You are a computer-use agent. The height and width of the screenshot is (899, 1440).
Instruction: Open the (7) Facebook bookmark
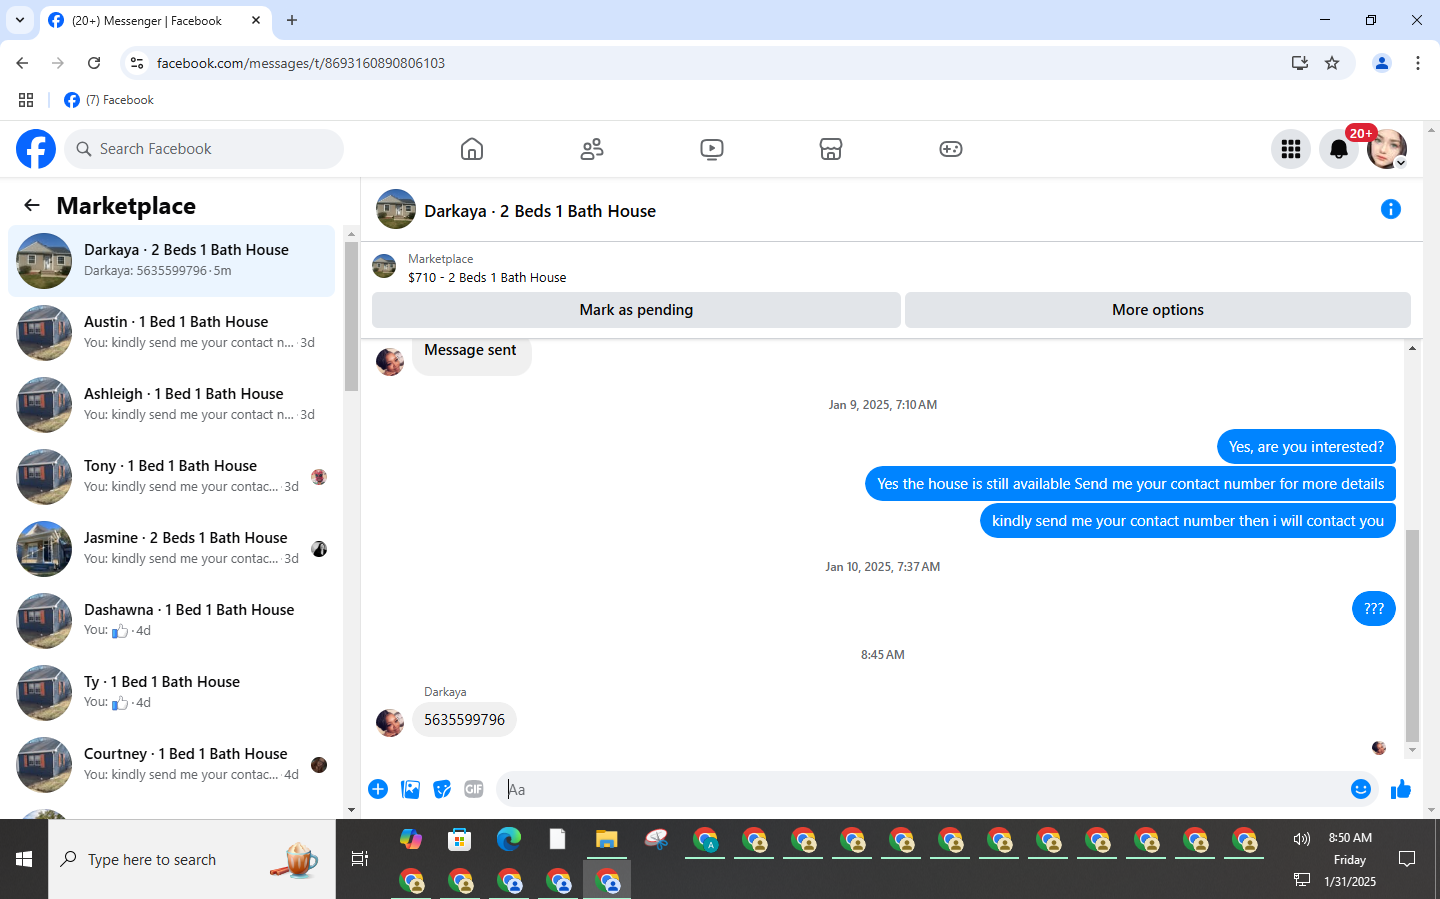109,100
